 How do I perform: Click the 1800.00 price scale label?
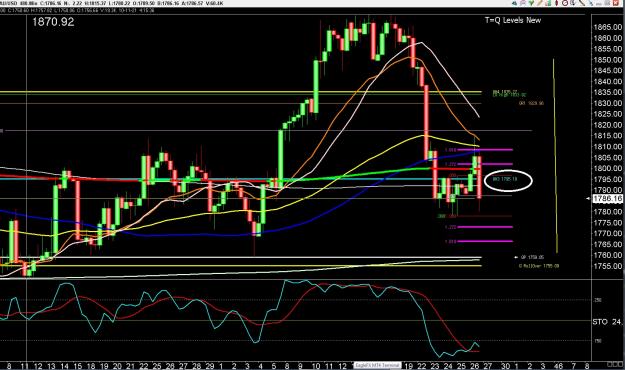[x=608, y=168]
